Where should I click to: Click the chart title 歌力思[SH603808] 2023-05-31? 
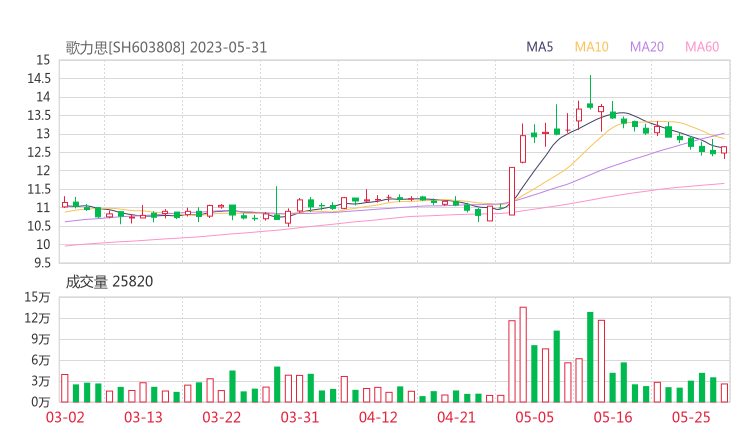click(x=166, y=47)
